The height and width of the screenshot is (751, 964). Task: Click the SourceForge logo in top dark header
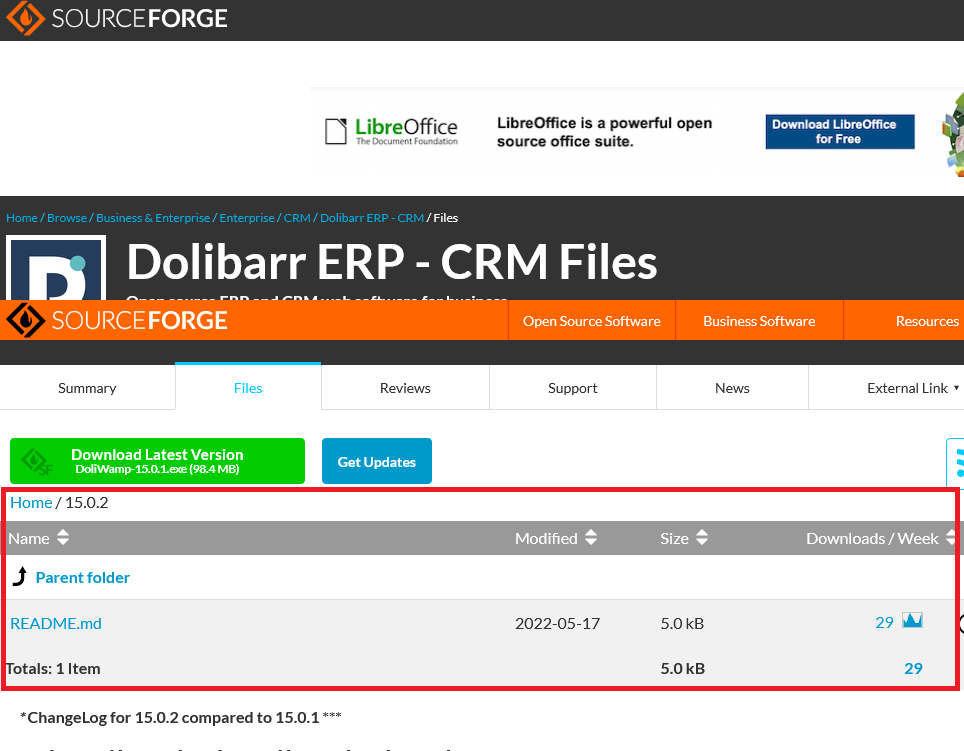pyautogui.click(x=117, y=18)
